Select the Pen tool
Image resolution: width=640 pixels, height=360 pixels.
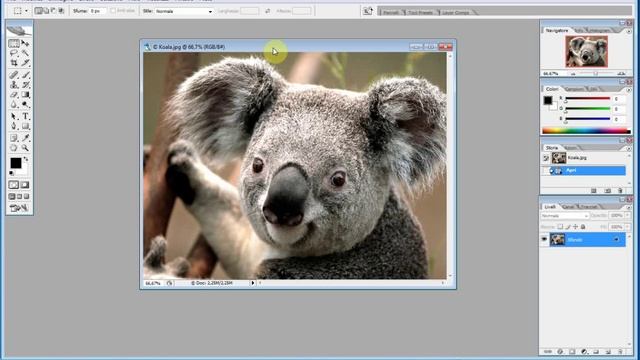(14, 127)
